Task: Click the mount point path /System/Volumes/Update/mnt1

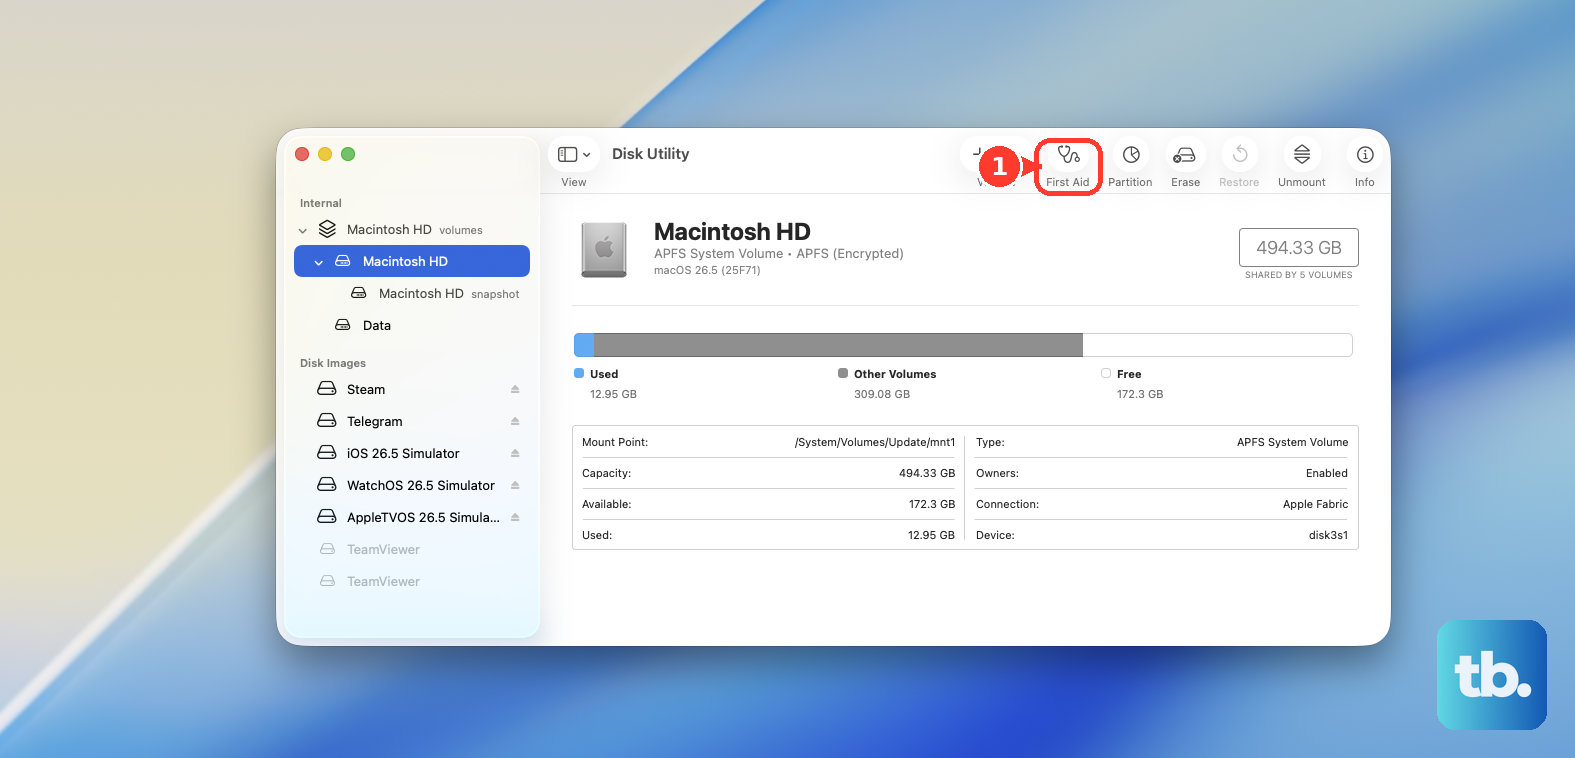Action: 875,442
